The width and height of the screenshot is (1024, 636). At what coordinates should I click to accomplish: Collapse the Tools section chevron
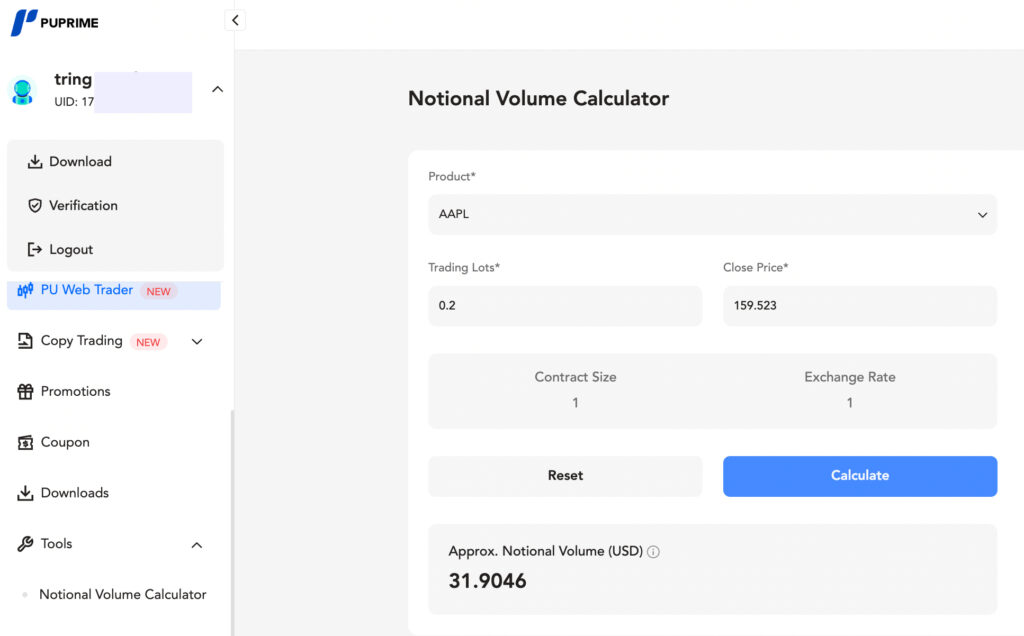[x=197, y=544]
